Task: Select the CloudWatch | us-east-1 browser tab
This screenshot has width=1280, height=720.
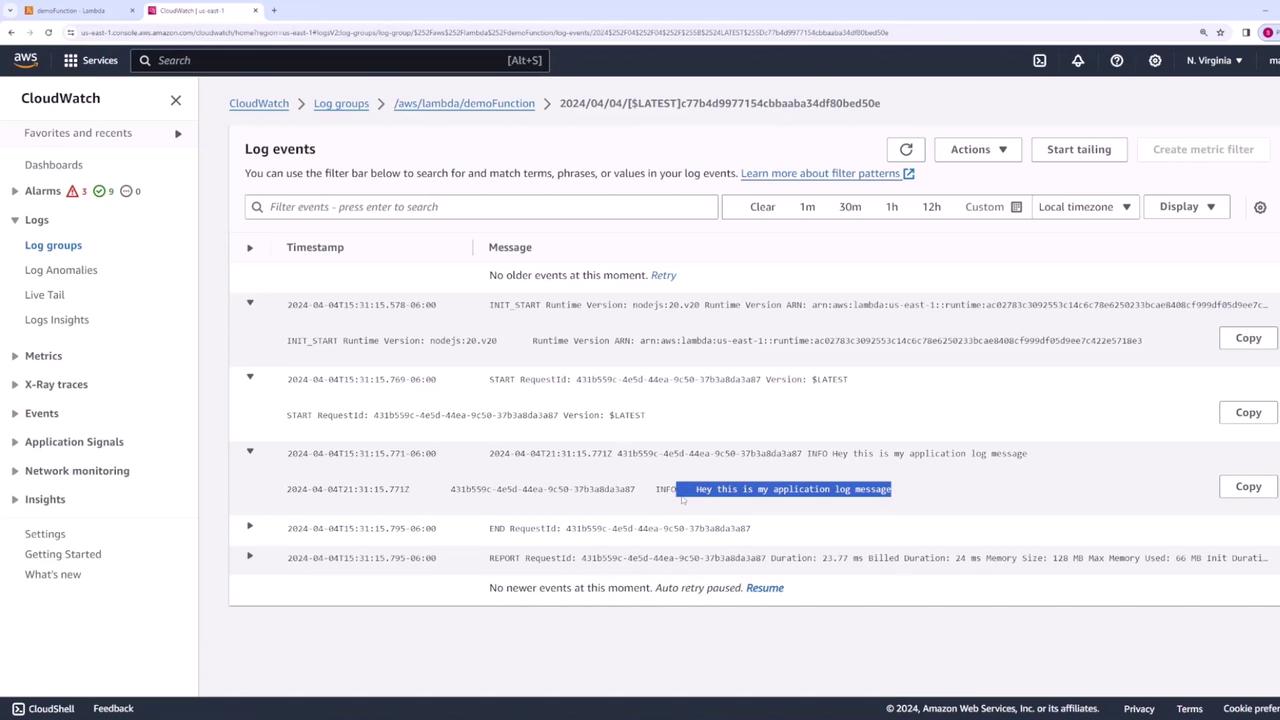Action: coord(200,10)
